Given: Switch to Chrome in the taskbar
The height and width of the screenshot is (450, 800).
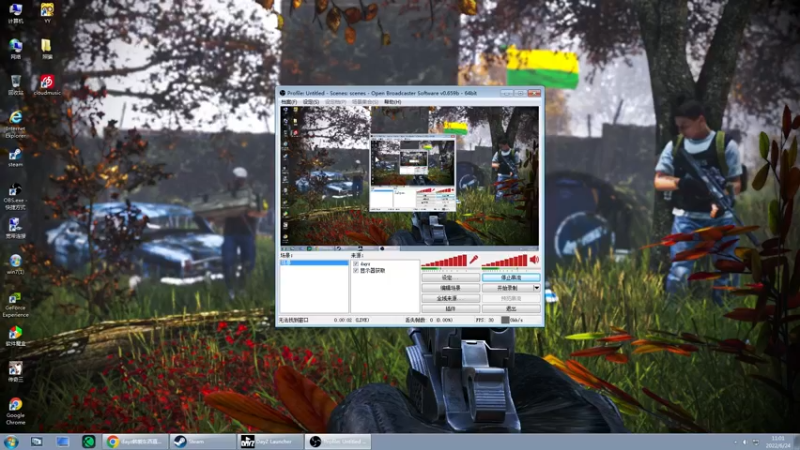Looking at the screenshot, I should 135,442.
